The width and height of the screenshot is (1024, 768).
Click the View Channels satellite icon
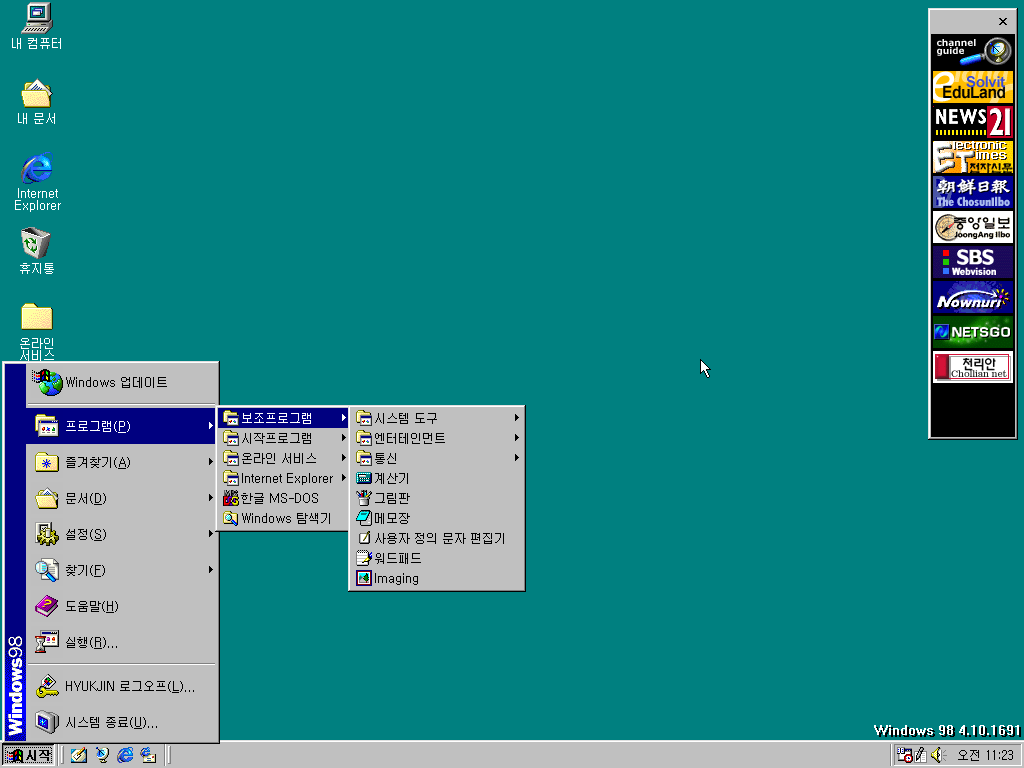pyautogui.click(x=103, y=755)
